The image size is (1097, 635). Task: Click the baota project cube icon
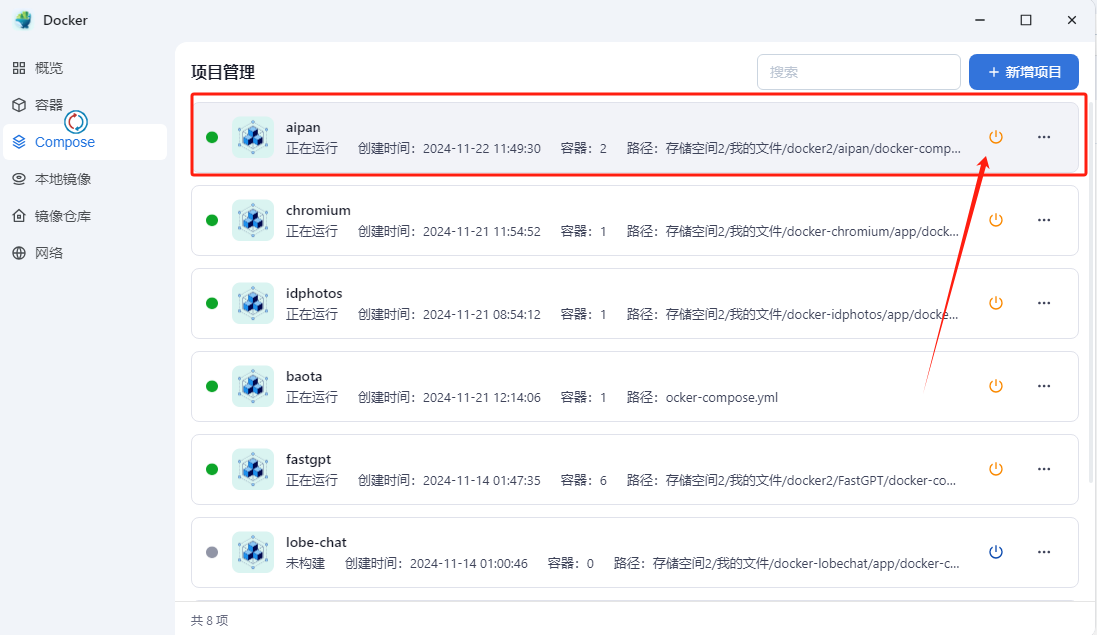pyautogui.click(x=253, y=386)
